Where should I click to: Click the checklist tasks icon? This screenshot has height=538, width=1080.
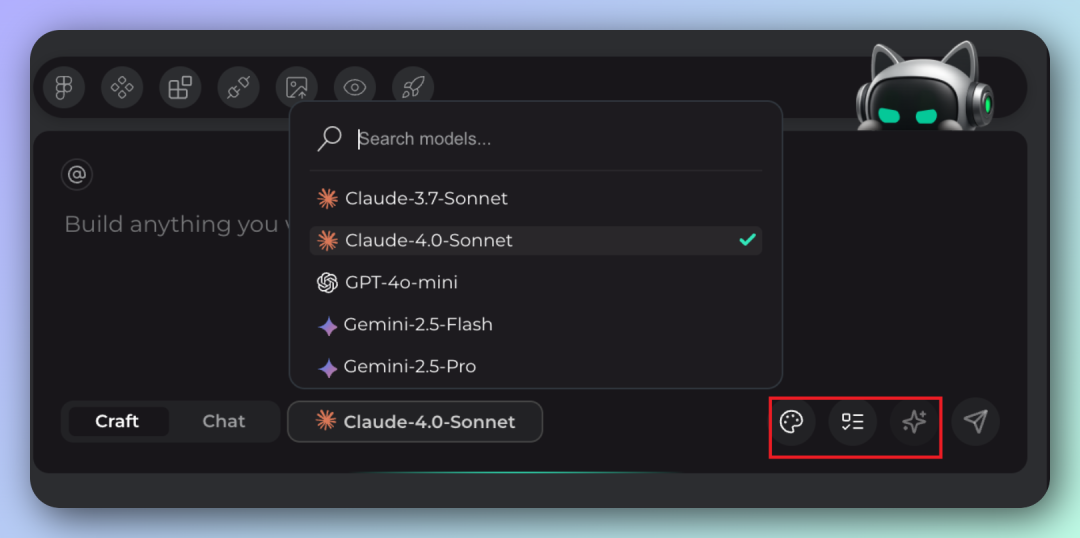tap(852, 422)
